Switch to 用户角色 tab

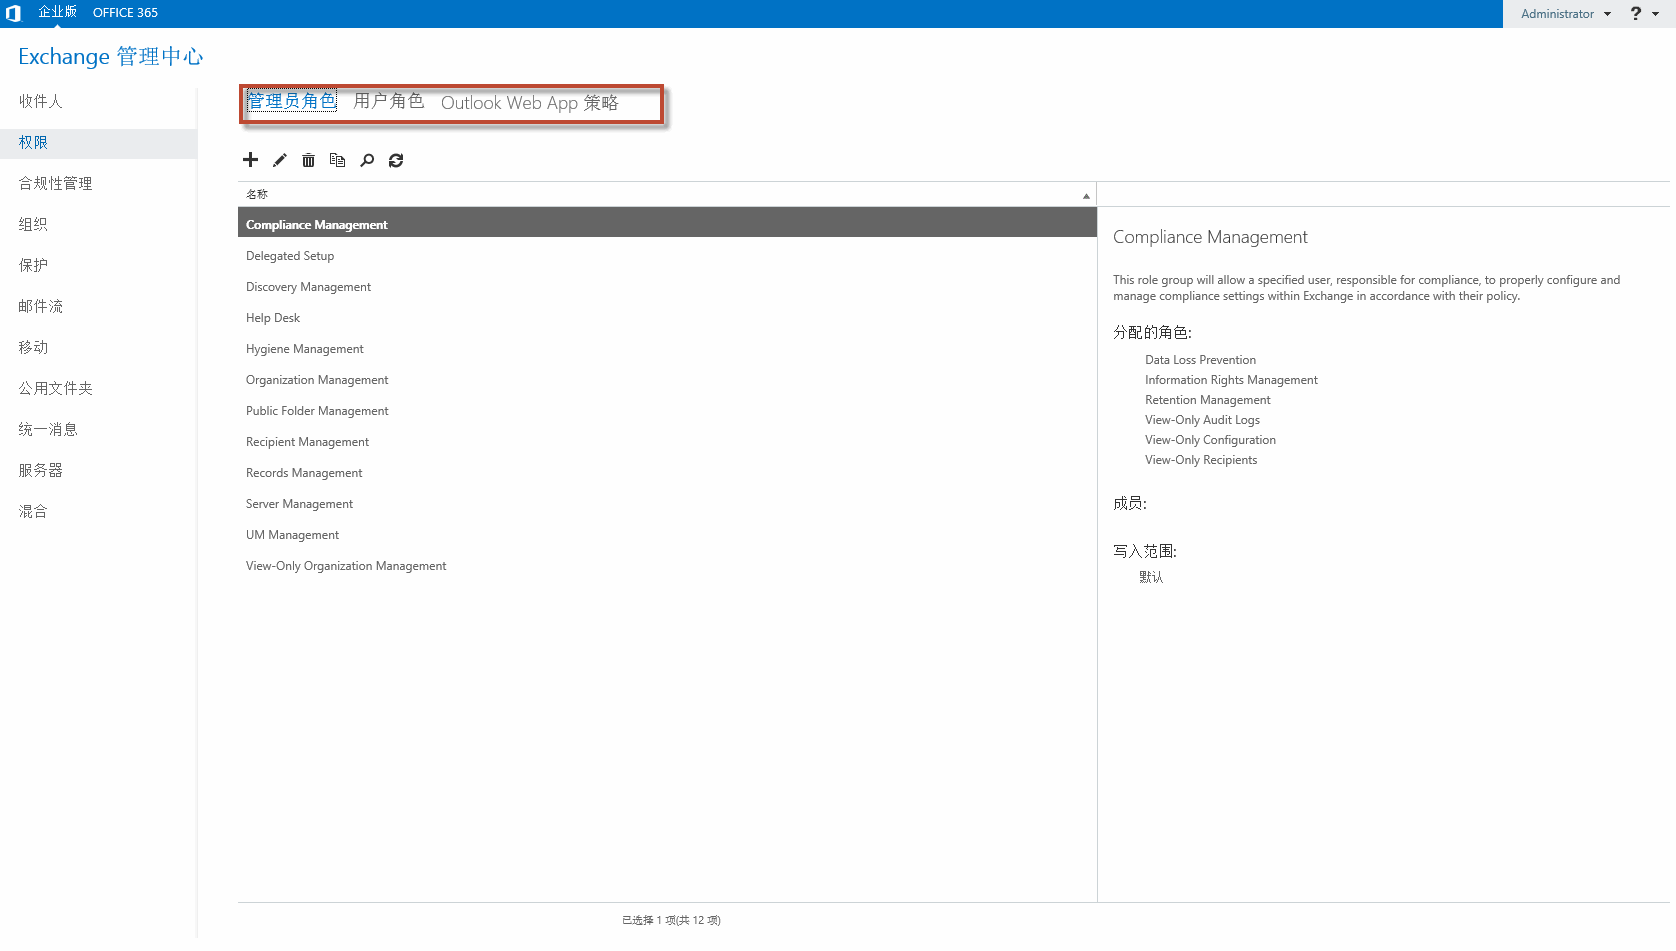(x=389, y=101)
